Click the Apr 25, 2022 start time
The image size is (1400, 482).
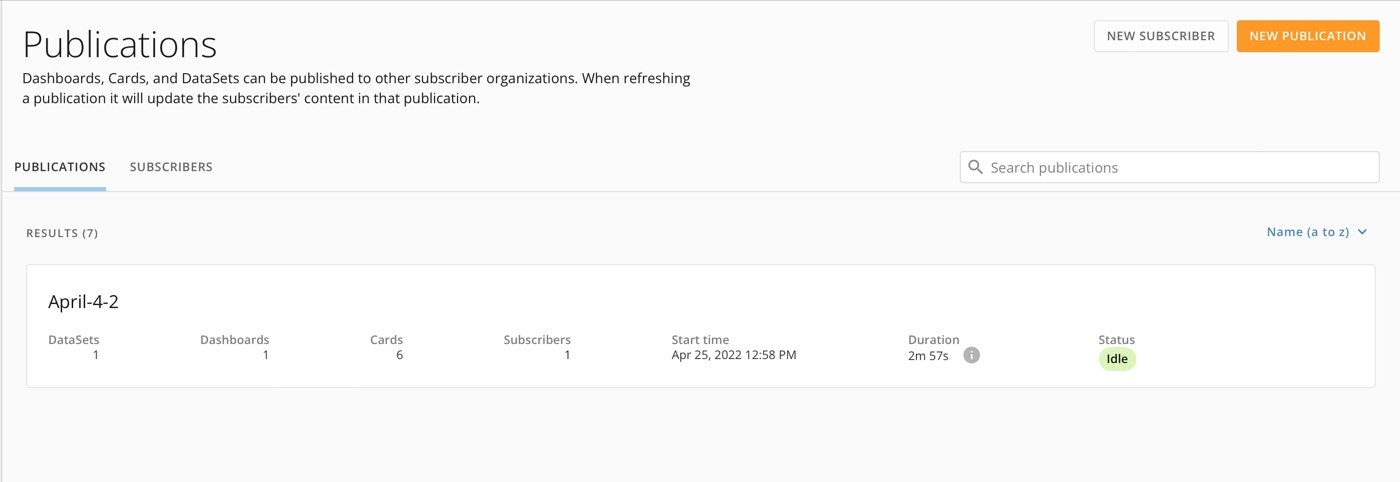point(734,355)
